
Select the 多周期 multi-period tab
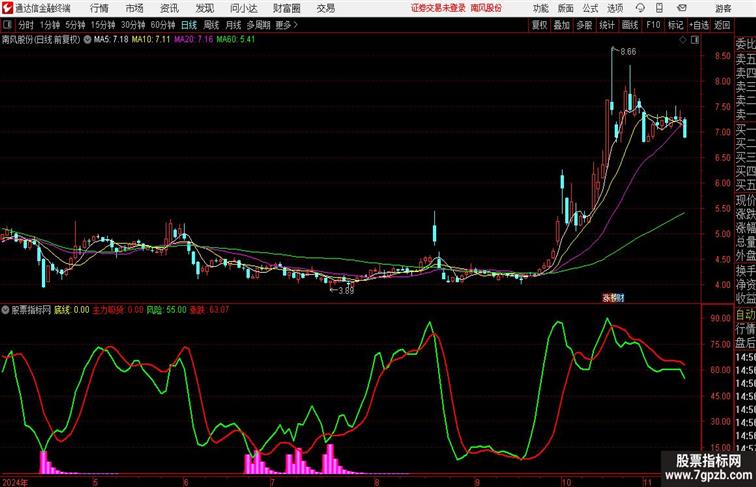click(258, 25)
